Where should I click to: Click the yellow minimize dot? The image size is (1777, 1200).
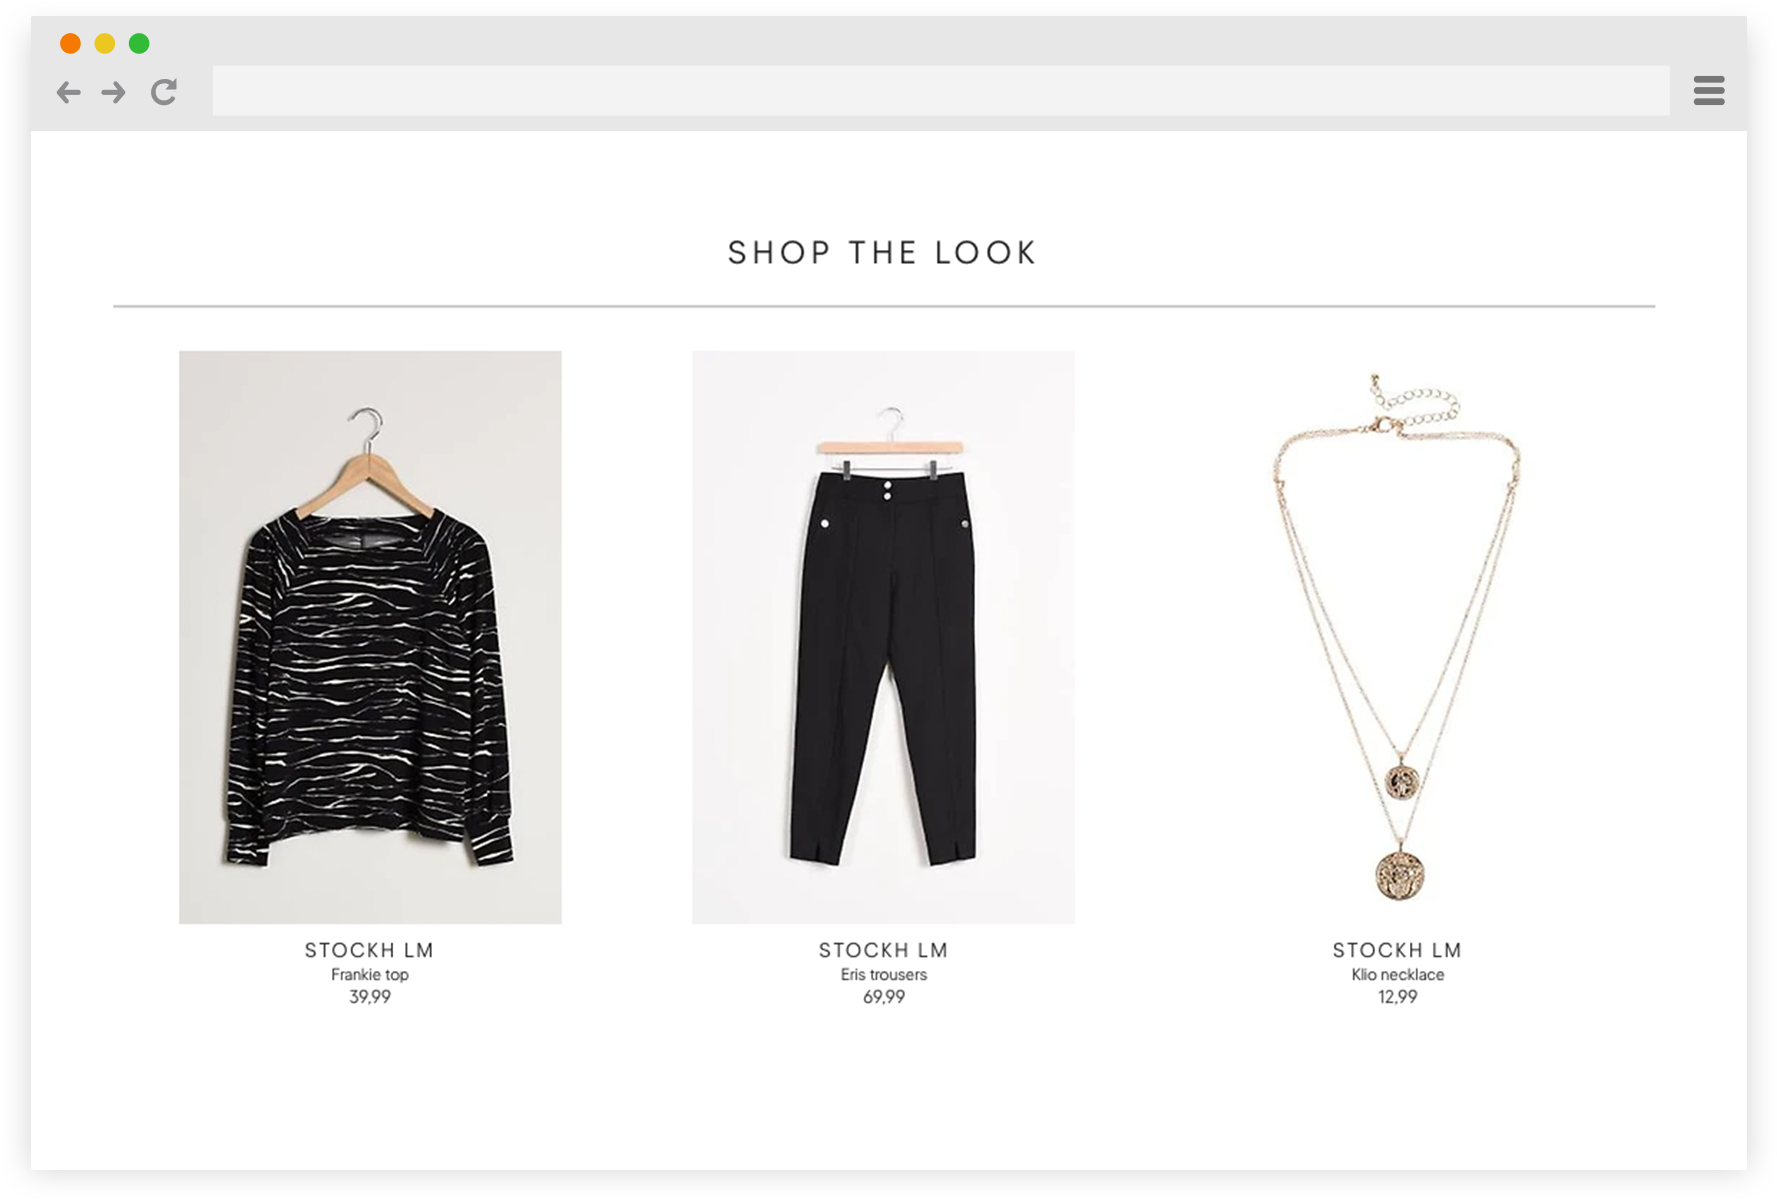(x=104, y=43)
